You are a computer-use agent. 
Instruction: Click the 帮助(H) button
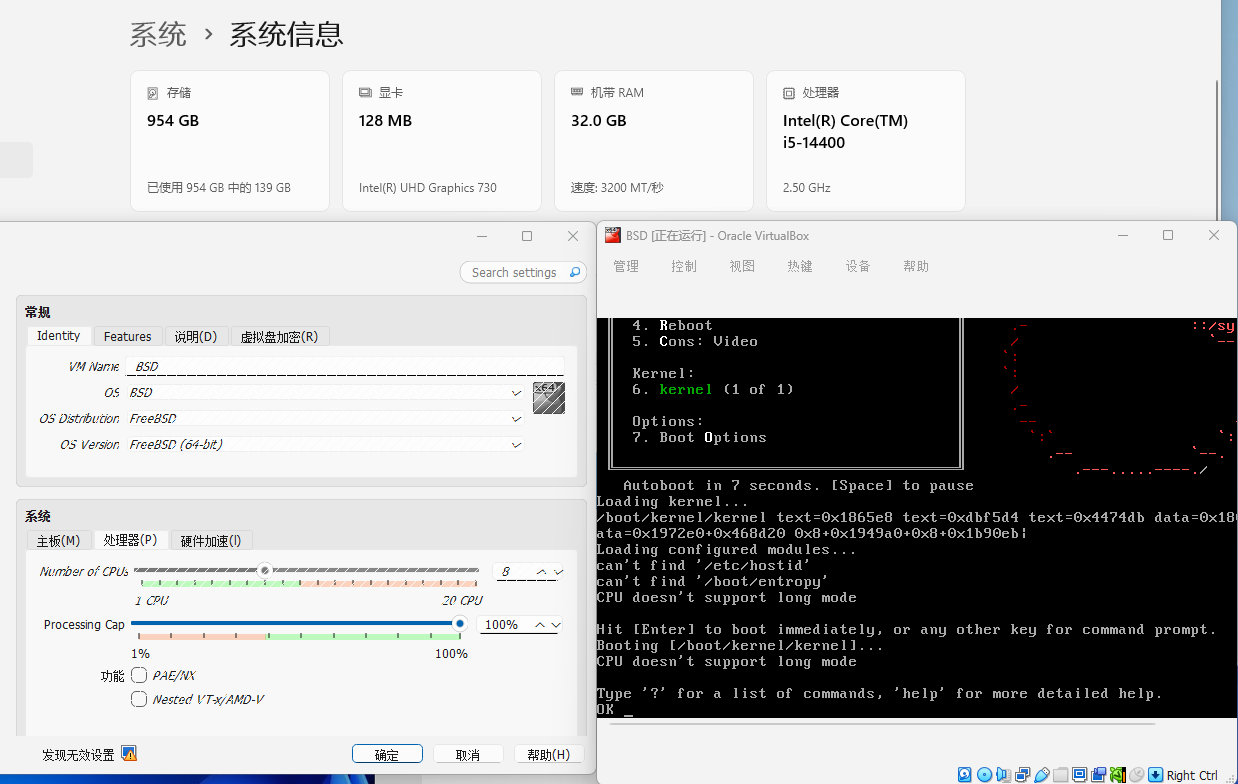548,753
